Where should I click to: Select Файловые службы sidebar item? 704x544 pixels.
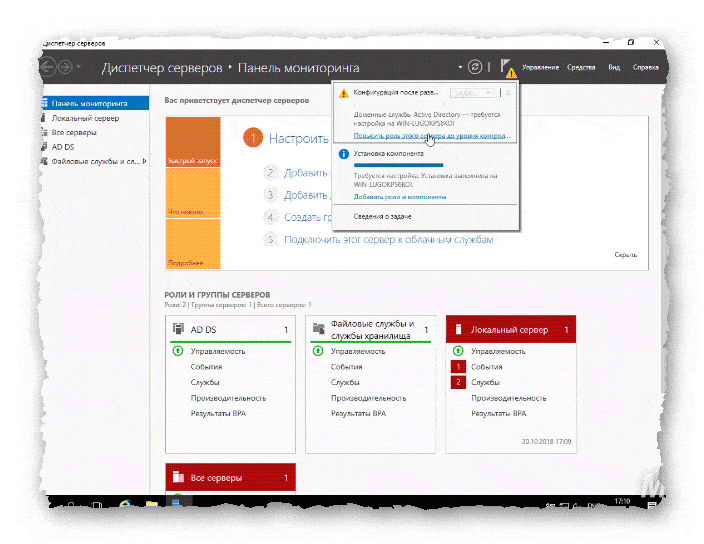click(x=95, y=161)
